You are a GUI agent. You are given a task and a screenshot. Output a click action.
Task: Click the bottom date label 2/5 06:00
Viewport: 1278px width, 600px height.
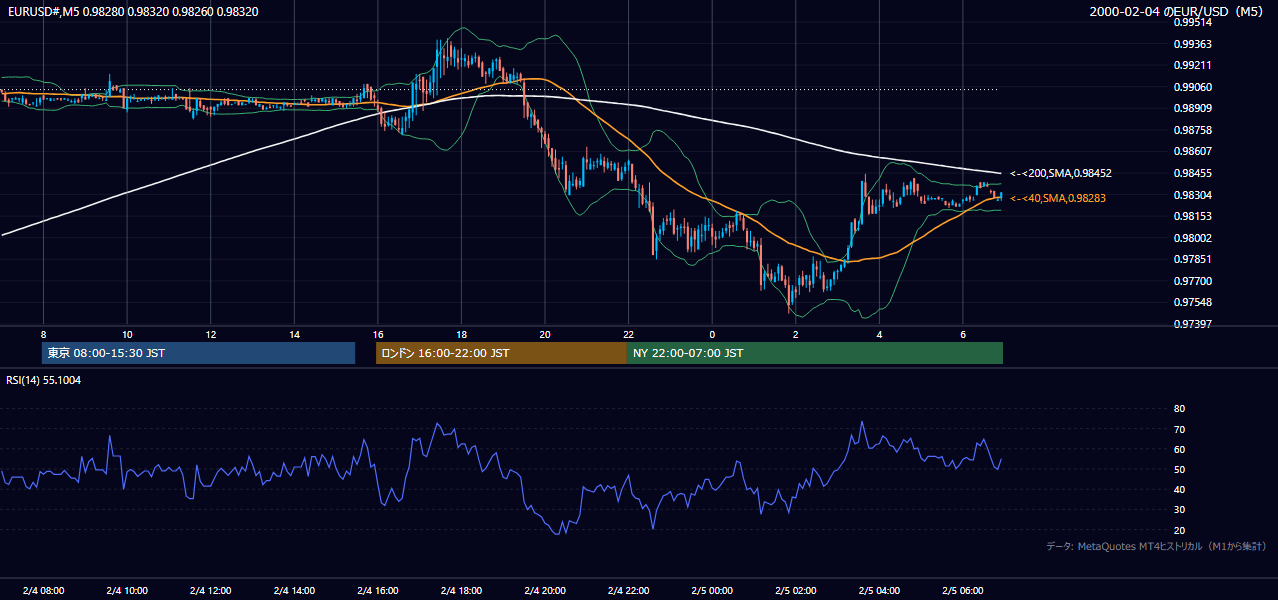962,590
